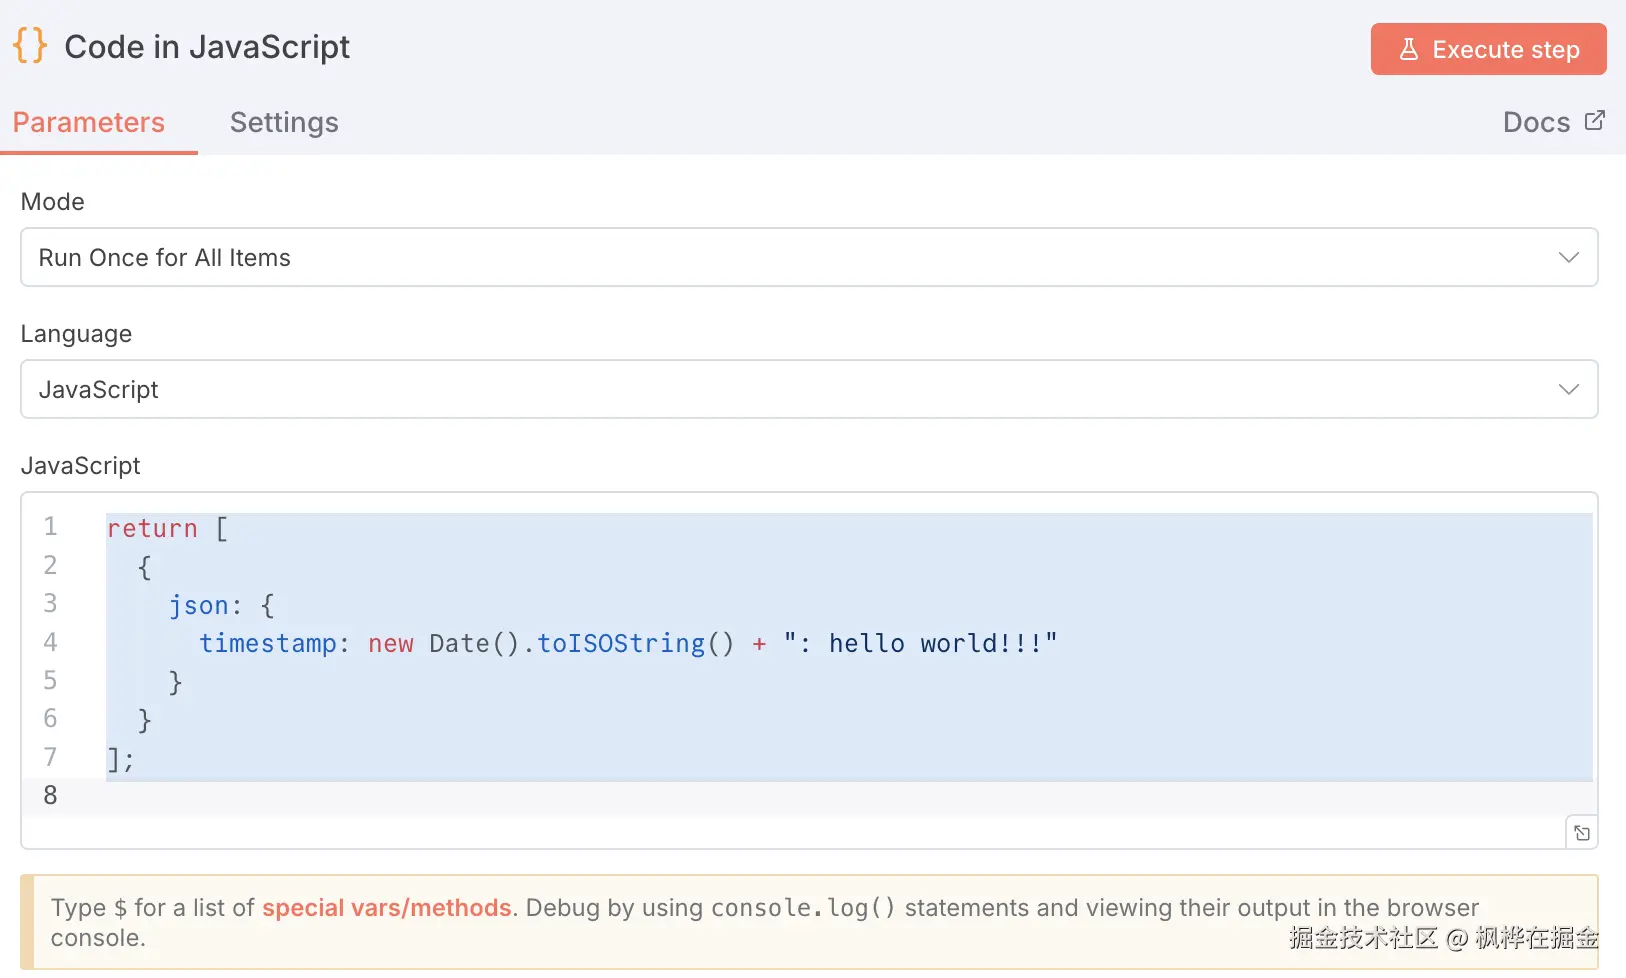Viewport: 1626px width, 978px height.
Task: Click the external link icon beside Docs
Action: click(x=1595, y=121)
